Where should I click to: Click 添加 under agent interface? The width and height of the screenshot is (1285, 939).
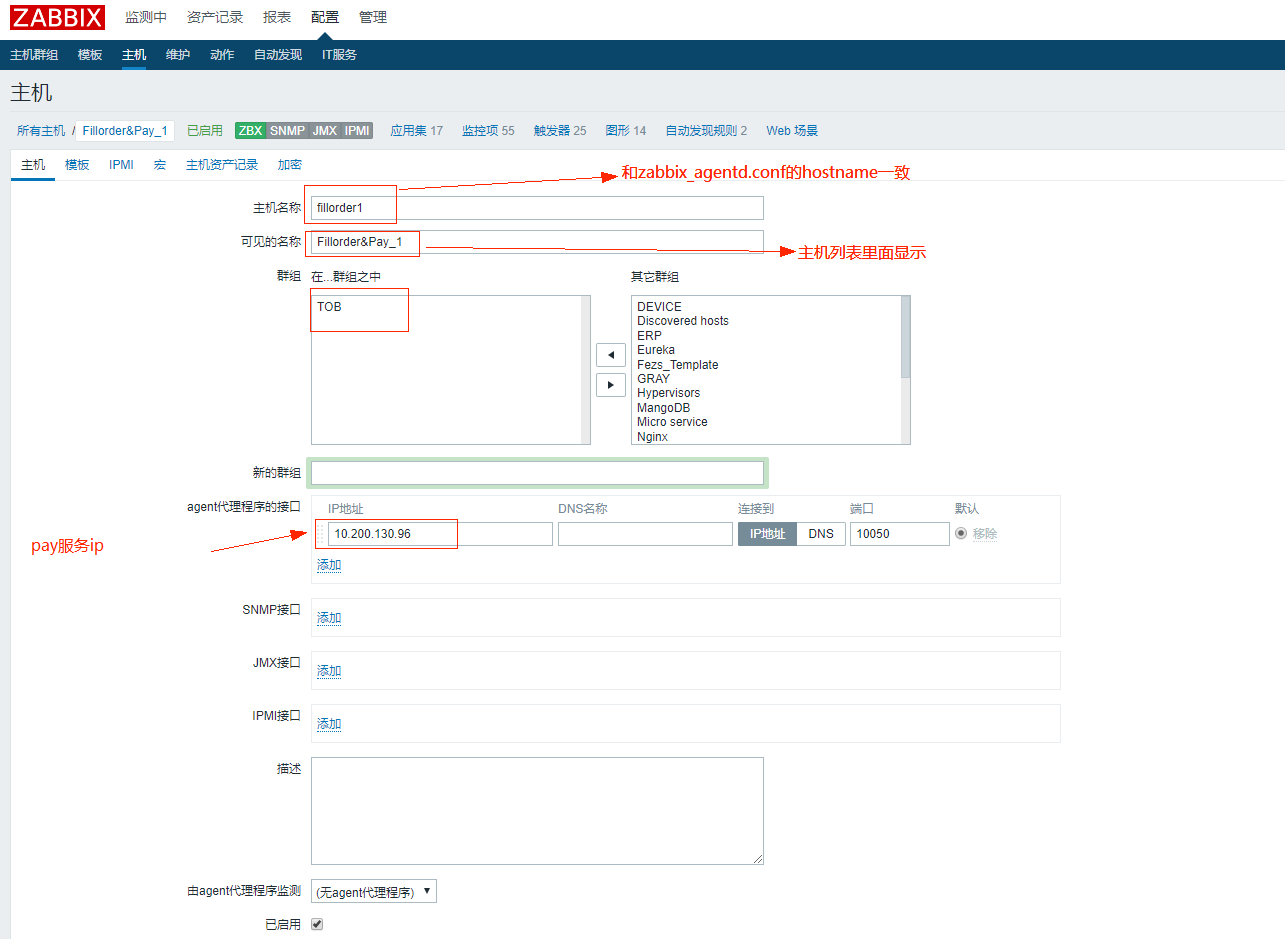(329, 565)
